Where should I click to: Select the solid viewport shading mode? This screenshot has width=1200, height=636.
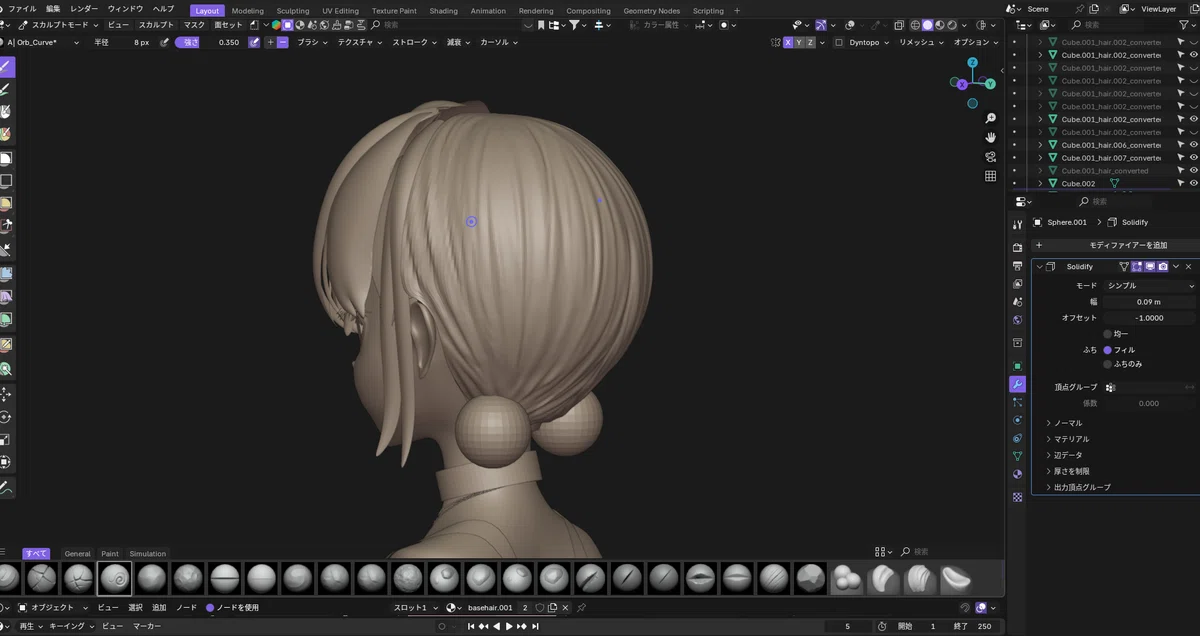(927, 25)
